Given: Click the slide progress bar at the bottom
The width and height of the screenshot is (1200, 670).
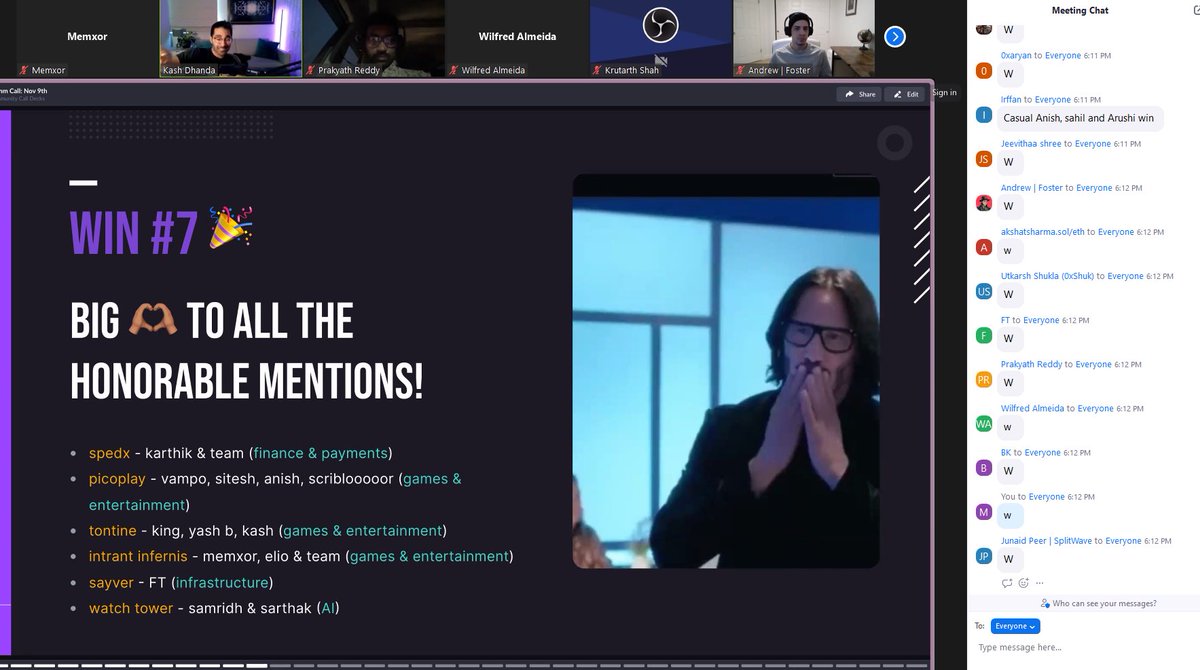Looking at the screenshot, I should tap(465, 665).
